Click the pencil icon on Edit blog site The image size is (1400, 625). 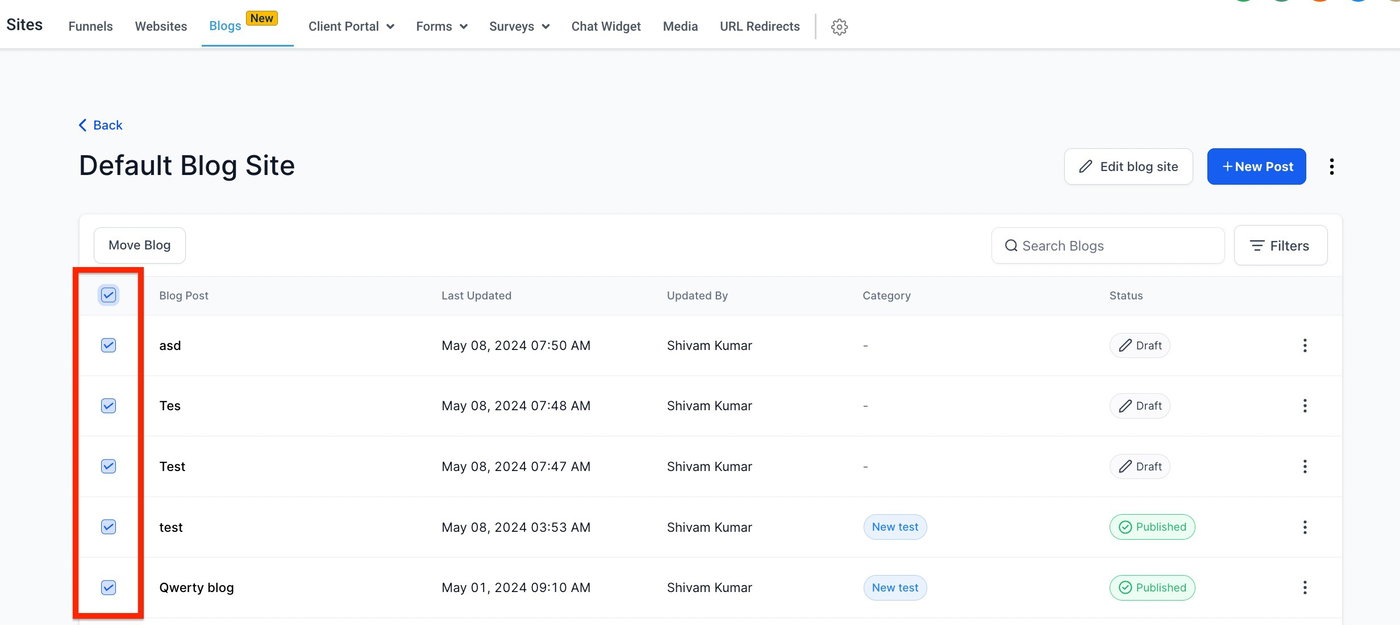(1085, 167)
